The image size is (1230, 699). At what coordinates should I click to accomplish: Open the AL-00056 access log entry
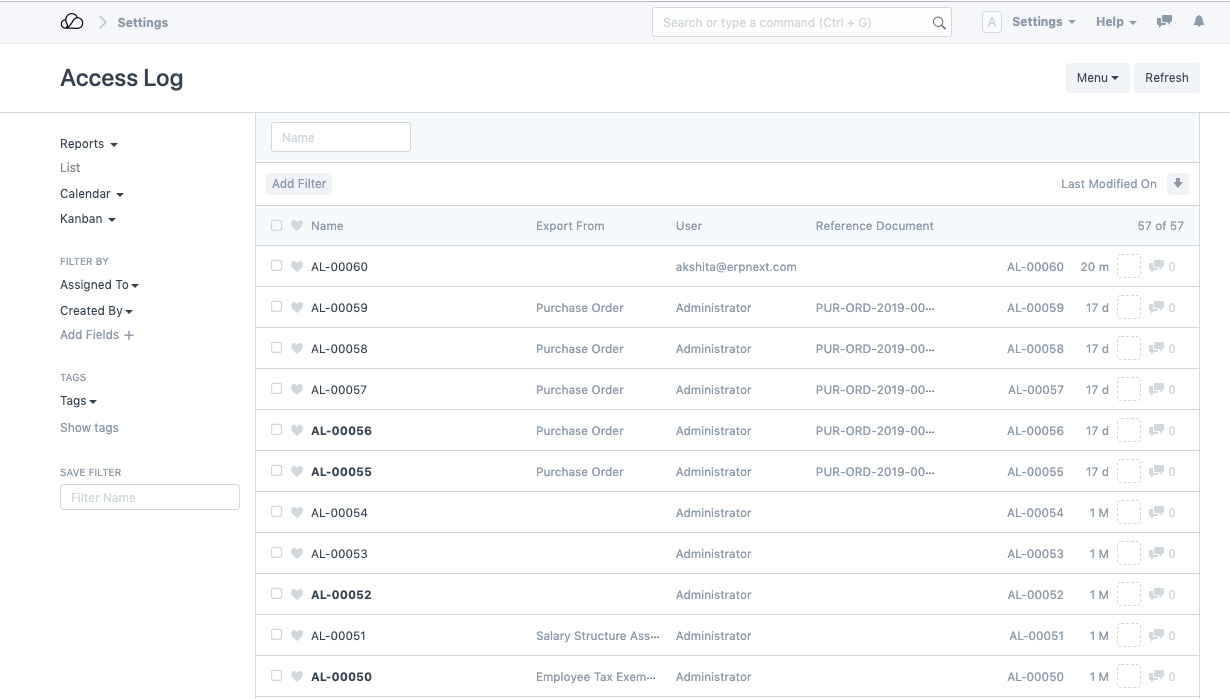point(341,431)
